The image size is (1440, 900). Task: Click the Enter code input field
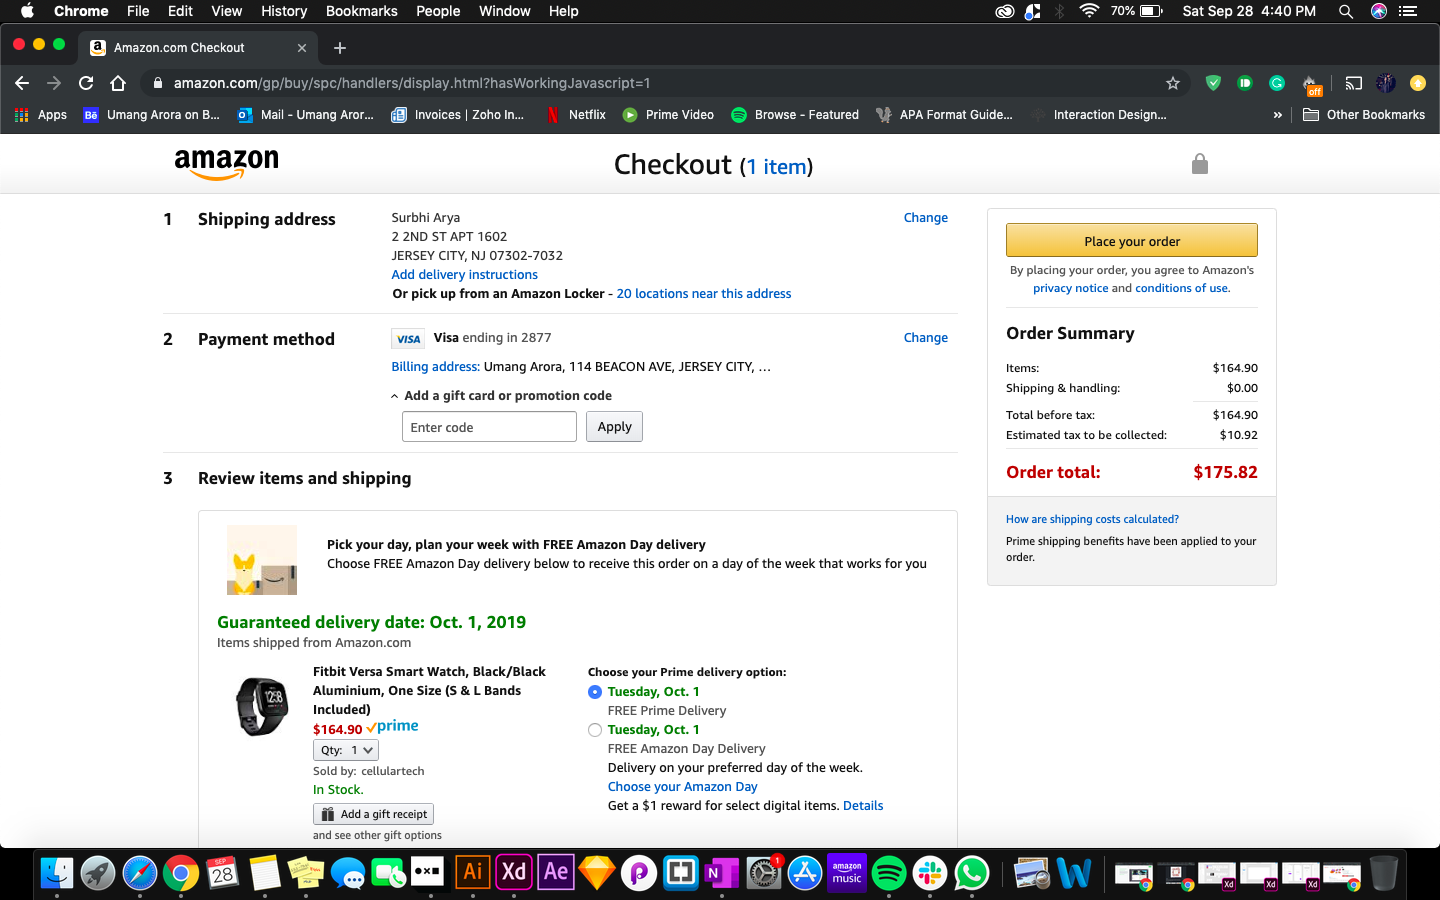(489, 427)
